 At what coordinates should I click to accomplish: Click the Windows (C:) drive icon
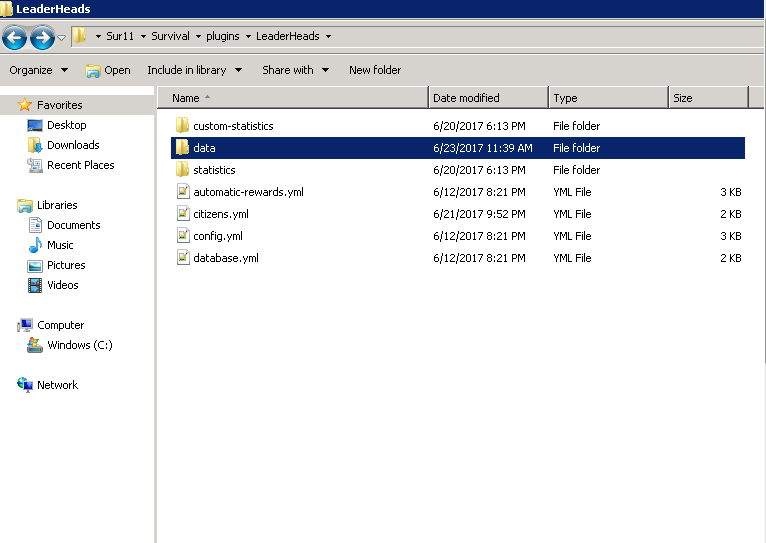35,345
